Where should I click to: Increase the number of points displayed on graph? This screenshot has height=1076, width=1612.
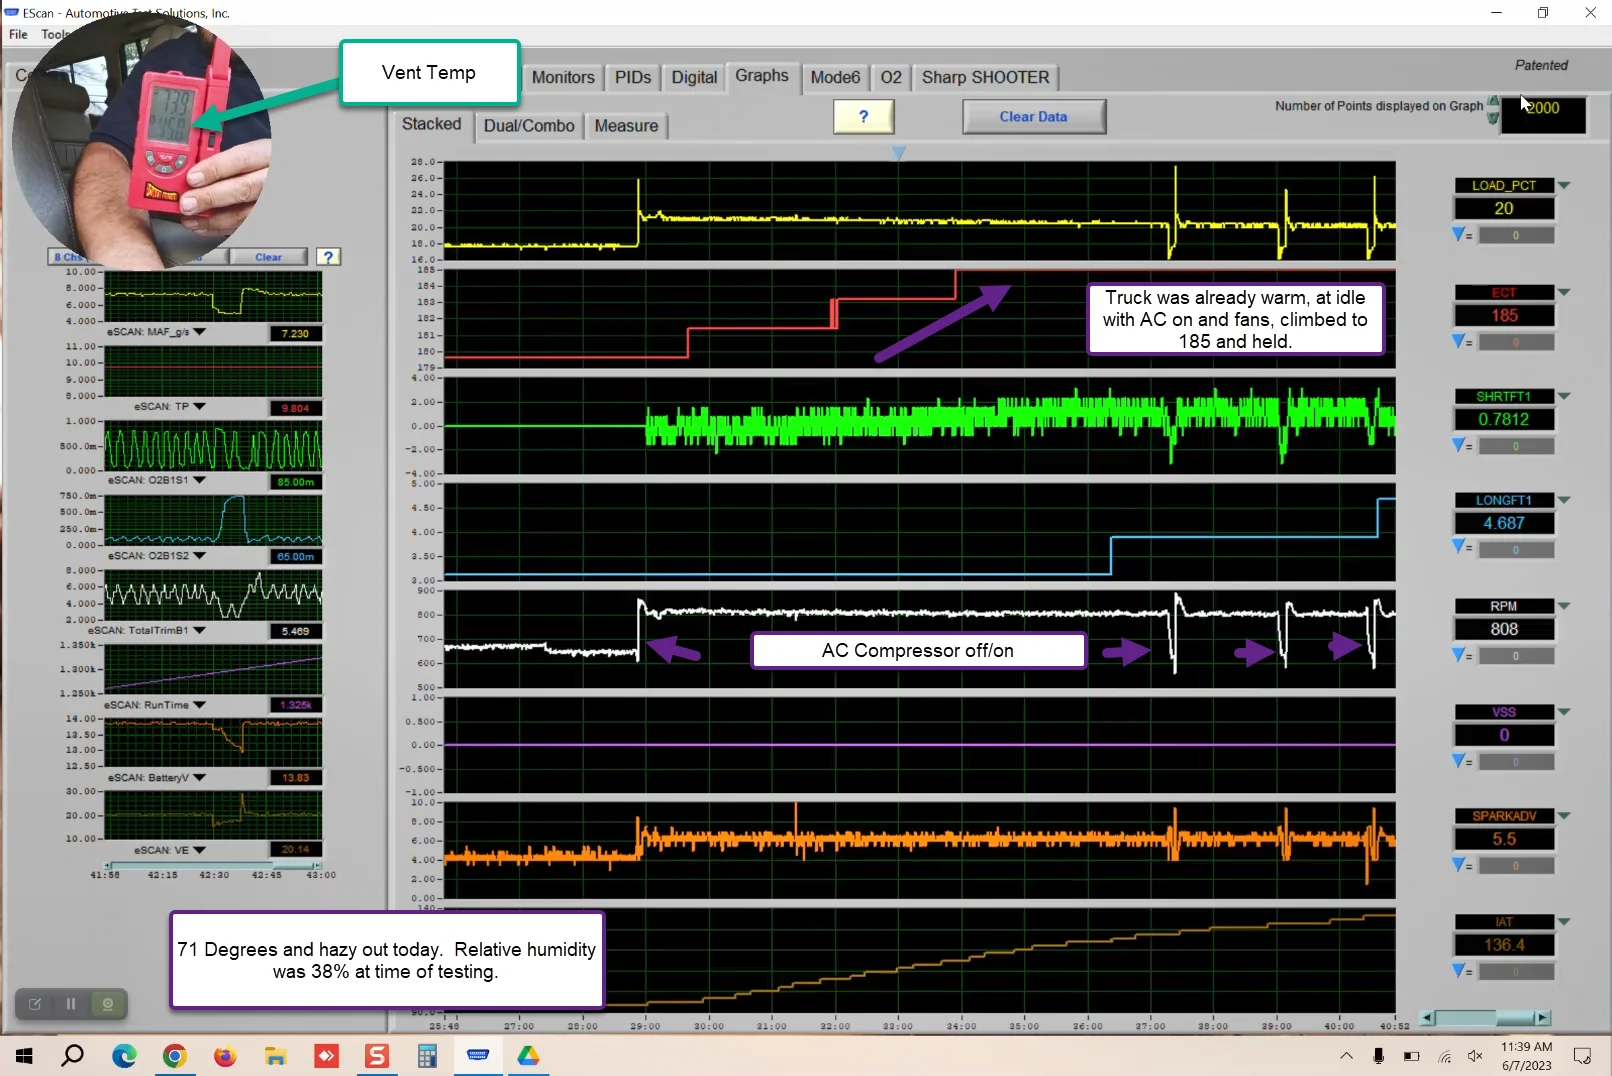click(1493, 101)
